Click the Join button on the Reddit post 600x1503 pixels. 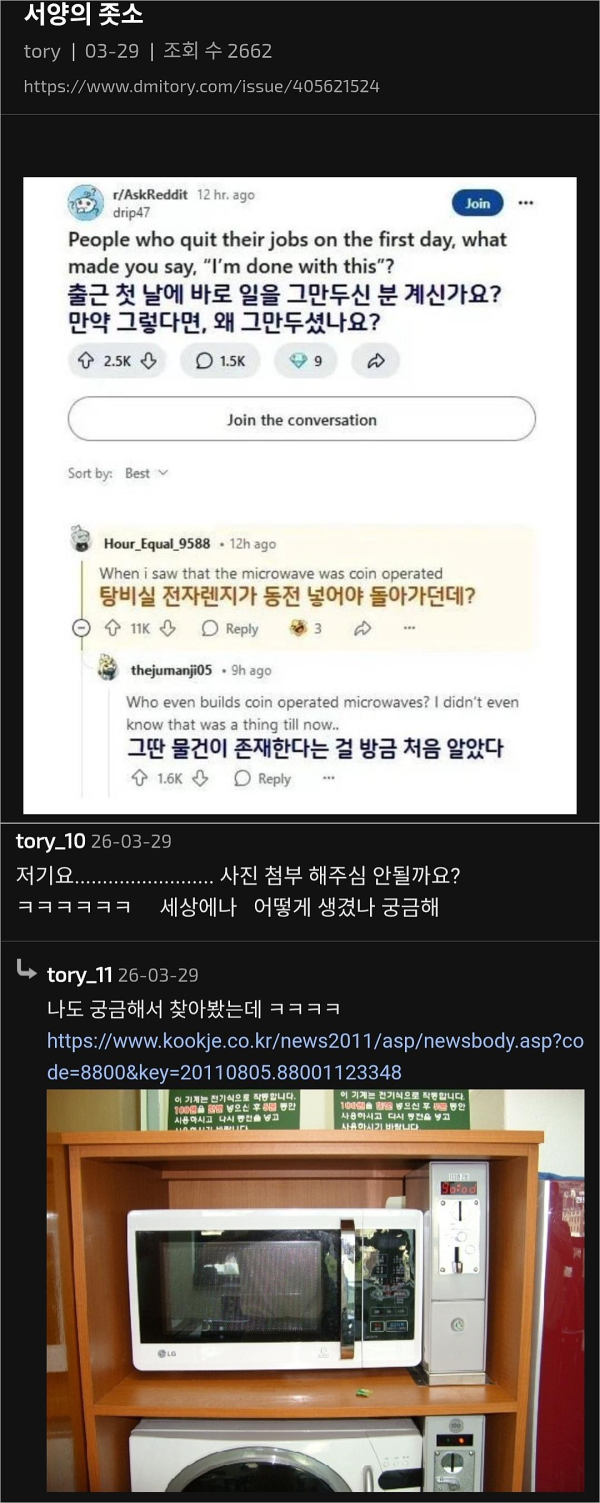coord(478,203)
